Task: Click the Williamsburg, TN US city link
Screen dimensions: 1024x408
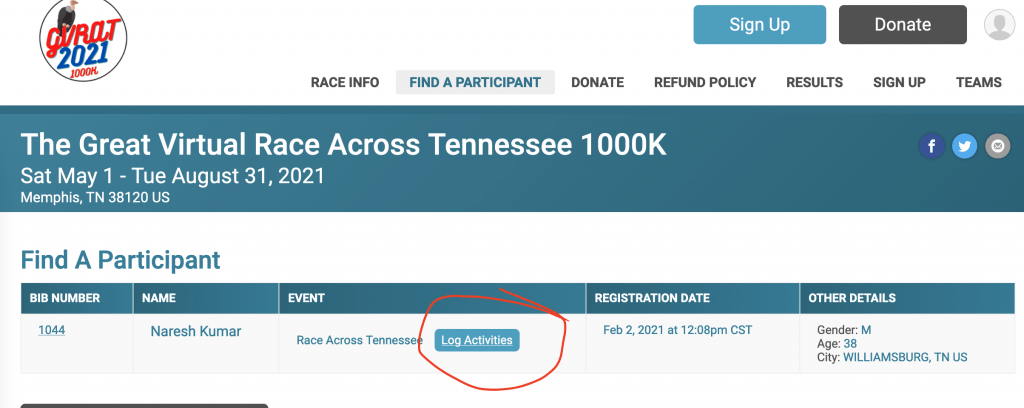Action: [905, 357]
